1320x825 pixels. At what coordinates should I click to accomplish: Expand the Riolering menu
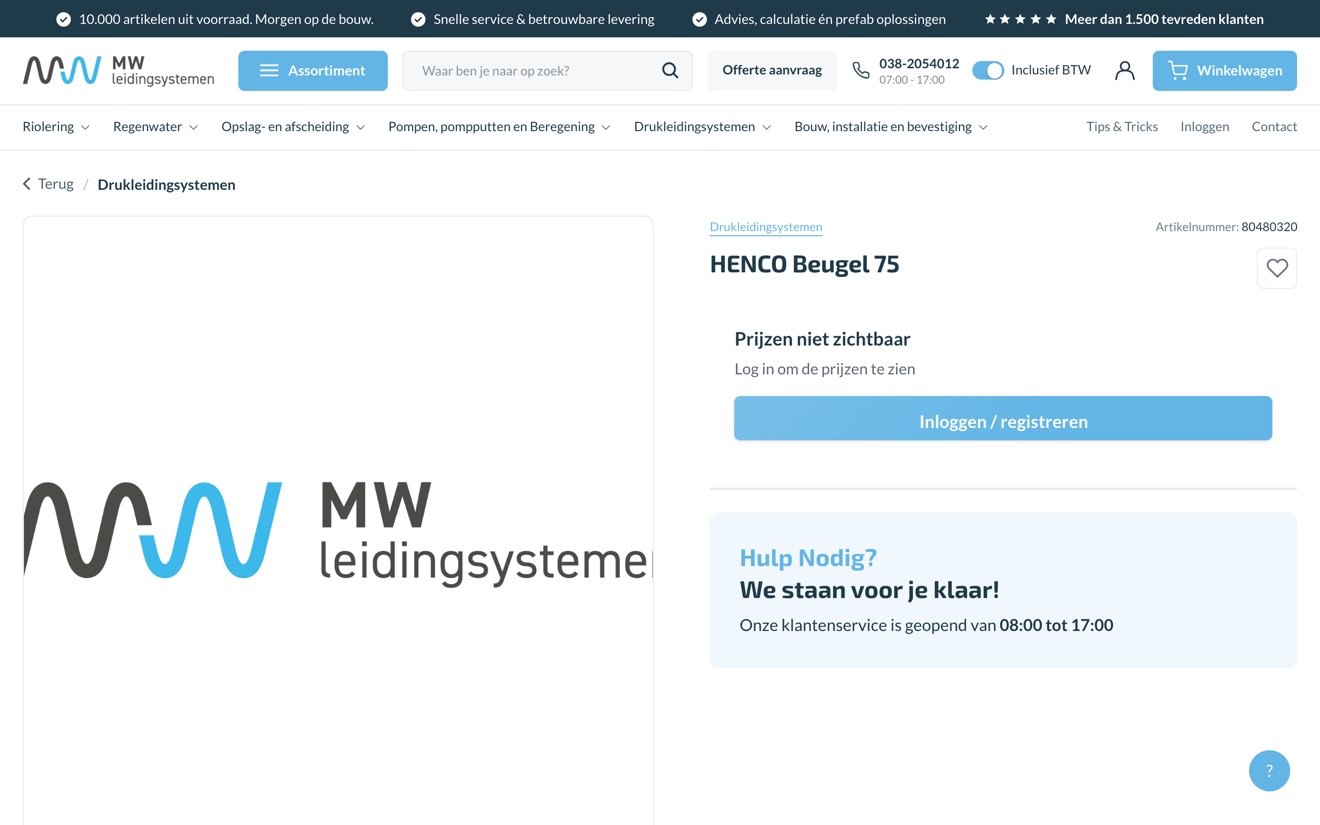(56, 127)
